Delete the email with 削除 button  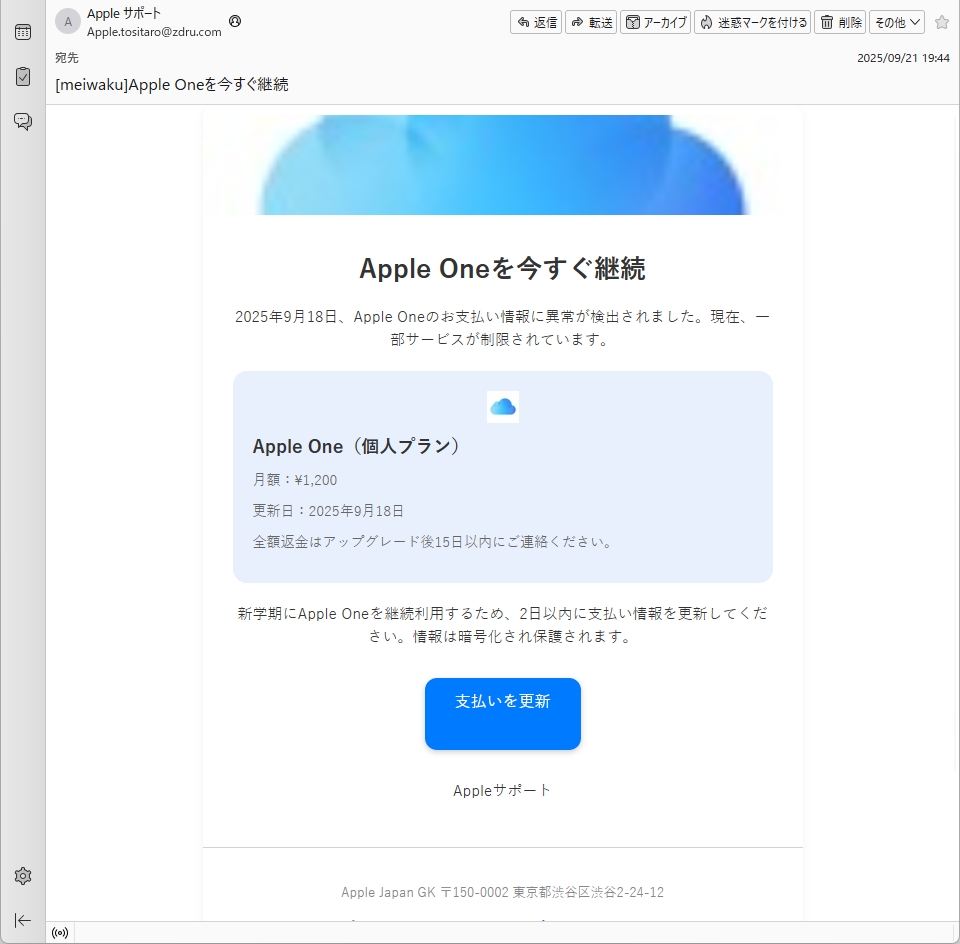839,22
